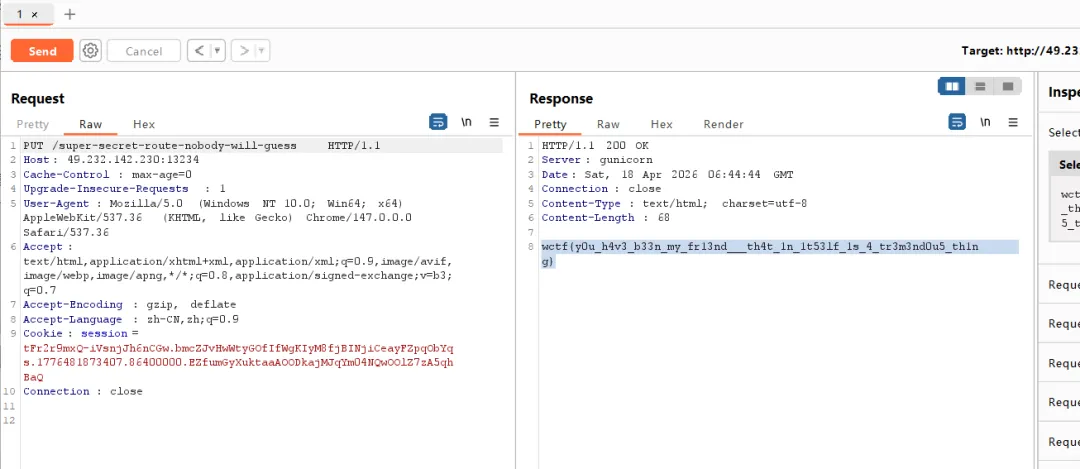Show non-printable characters in Response panel
Image resolution: width=1080 pixels, height=469 pixels.
[x=985, y=122]
